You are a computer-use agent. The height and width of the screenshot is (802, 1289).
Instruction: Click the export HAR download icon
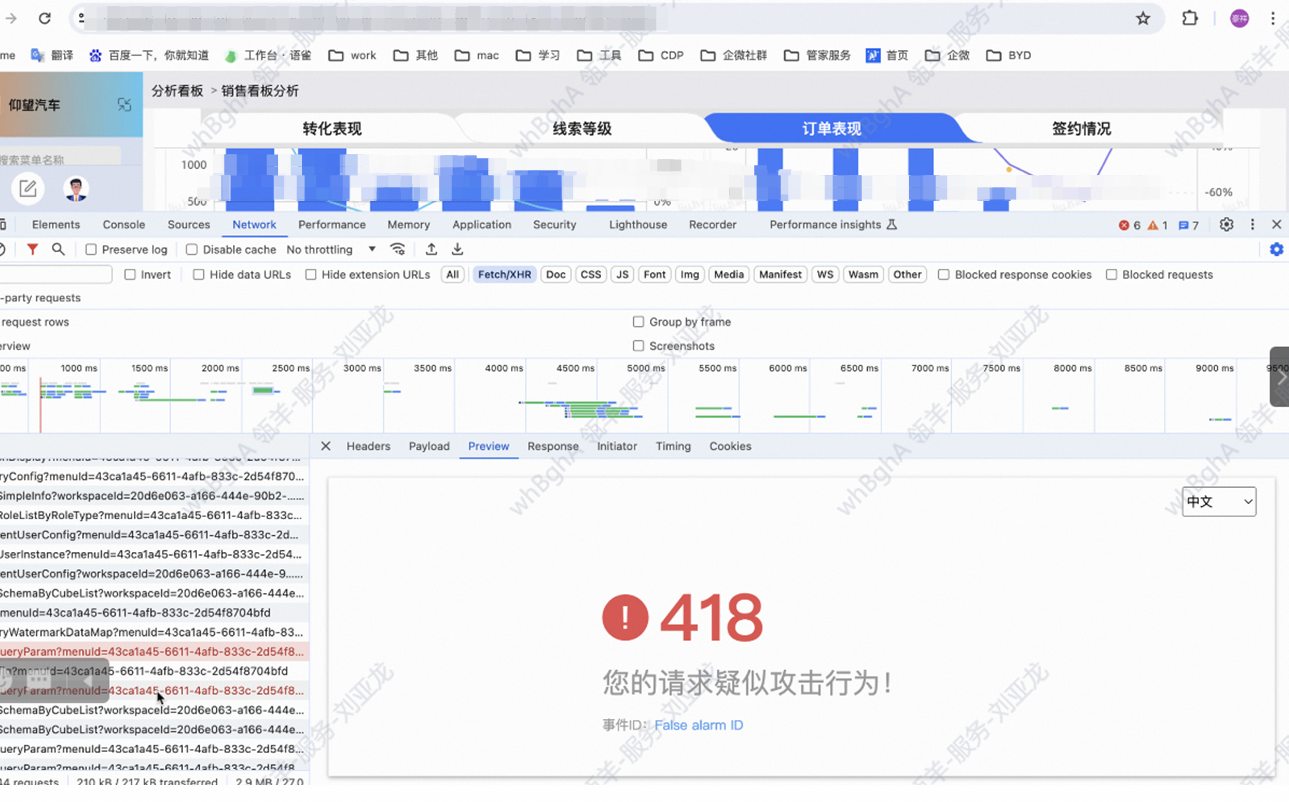tap(457, 250)
